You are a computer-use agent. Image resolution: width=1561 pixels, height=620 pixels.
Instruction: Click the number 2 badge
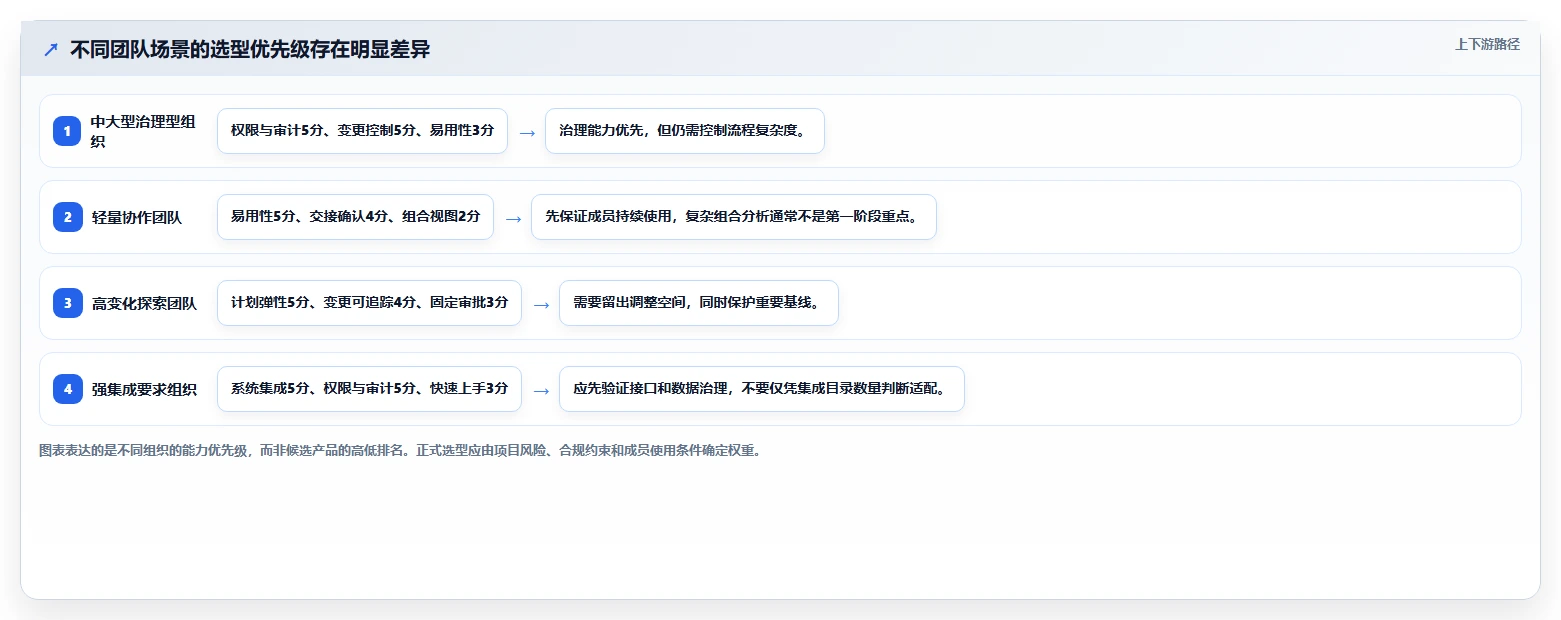pyautogui.click(x=67, y=217)
